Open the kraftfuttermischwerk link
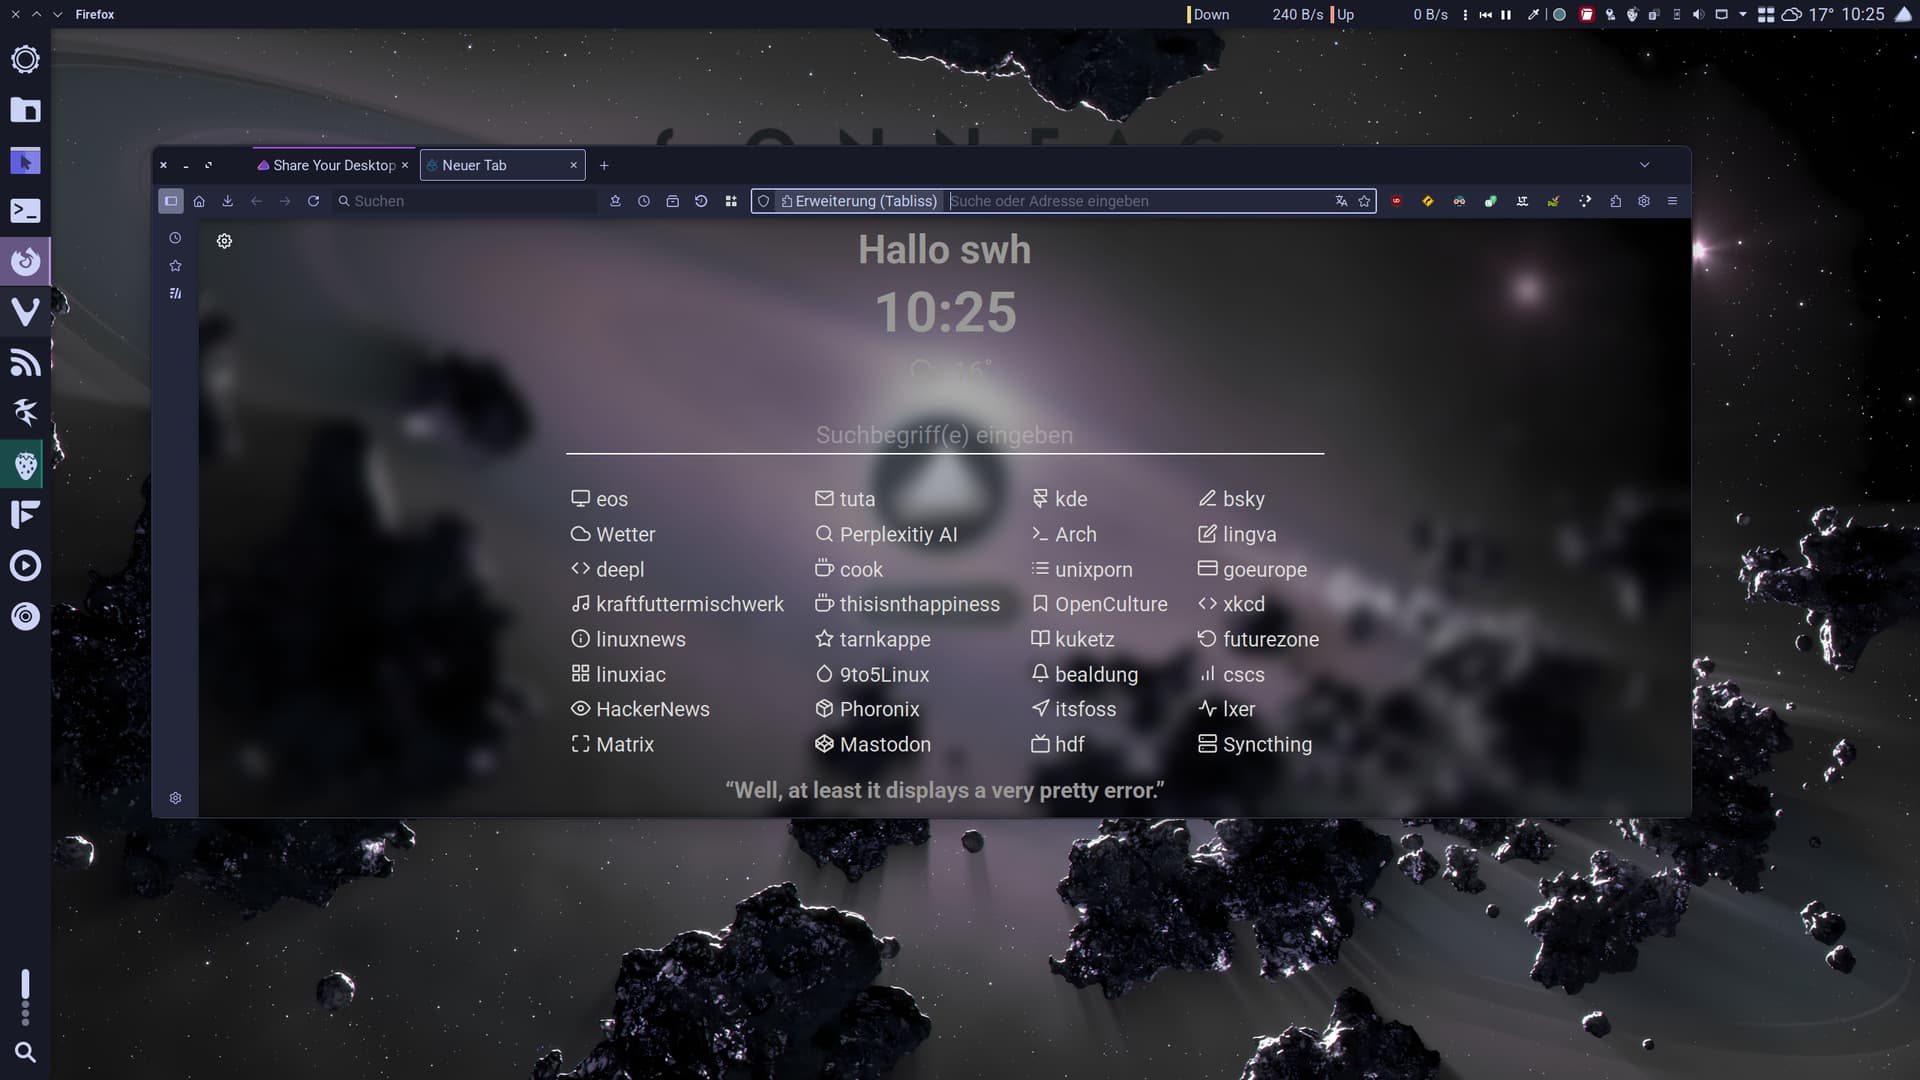 677,604
